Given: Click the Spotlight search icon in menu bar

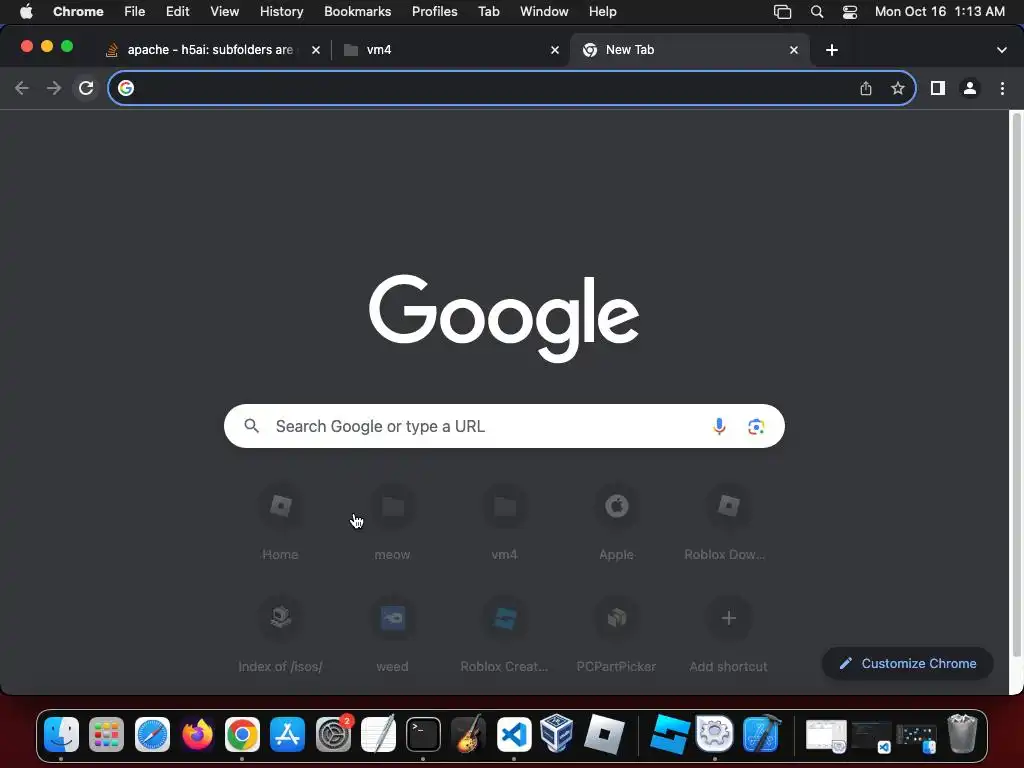Looking at the screenshot, I should point(816,12).
